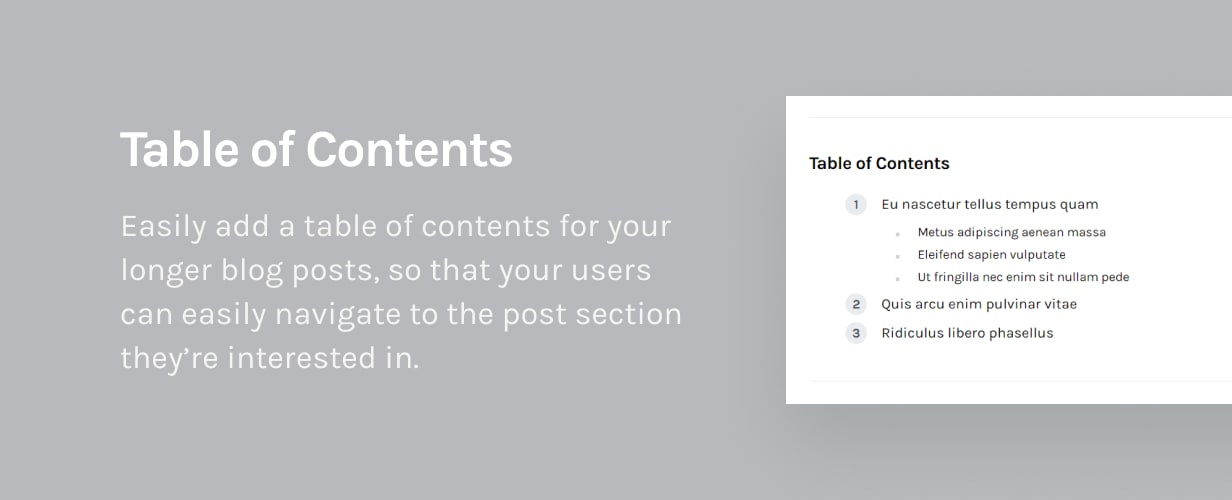The height and width of the screenshot is (500, 1232).
Task: Click 'can easily navigate to the post section' line
Action: click(401, 314)
